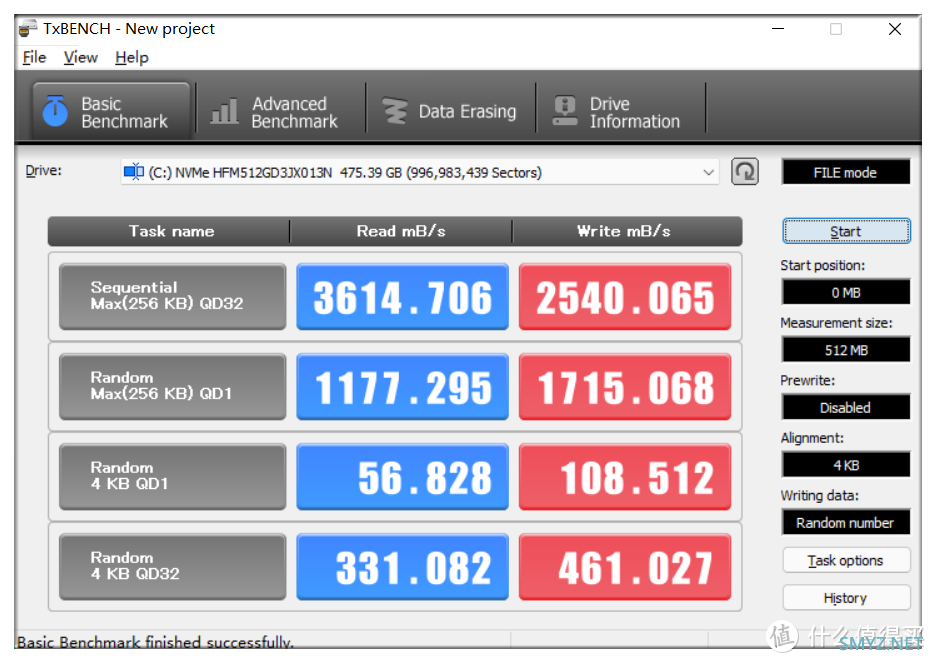Click 4 KB QD32 read result 331.082

point(402,567)
